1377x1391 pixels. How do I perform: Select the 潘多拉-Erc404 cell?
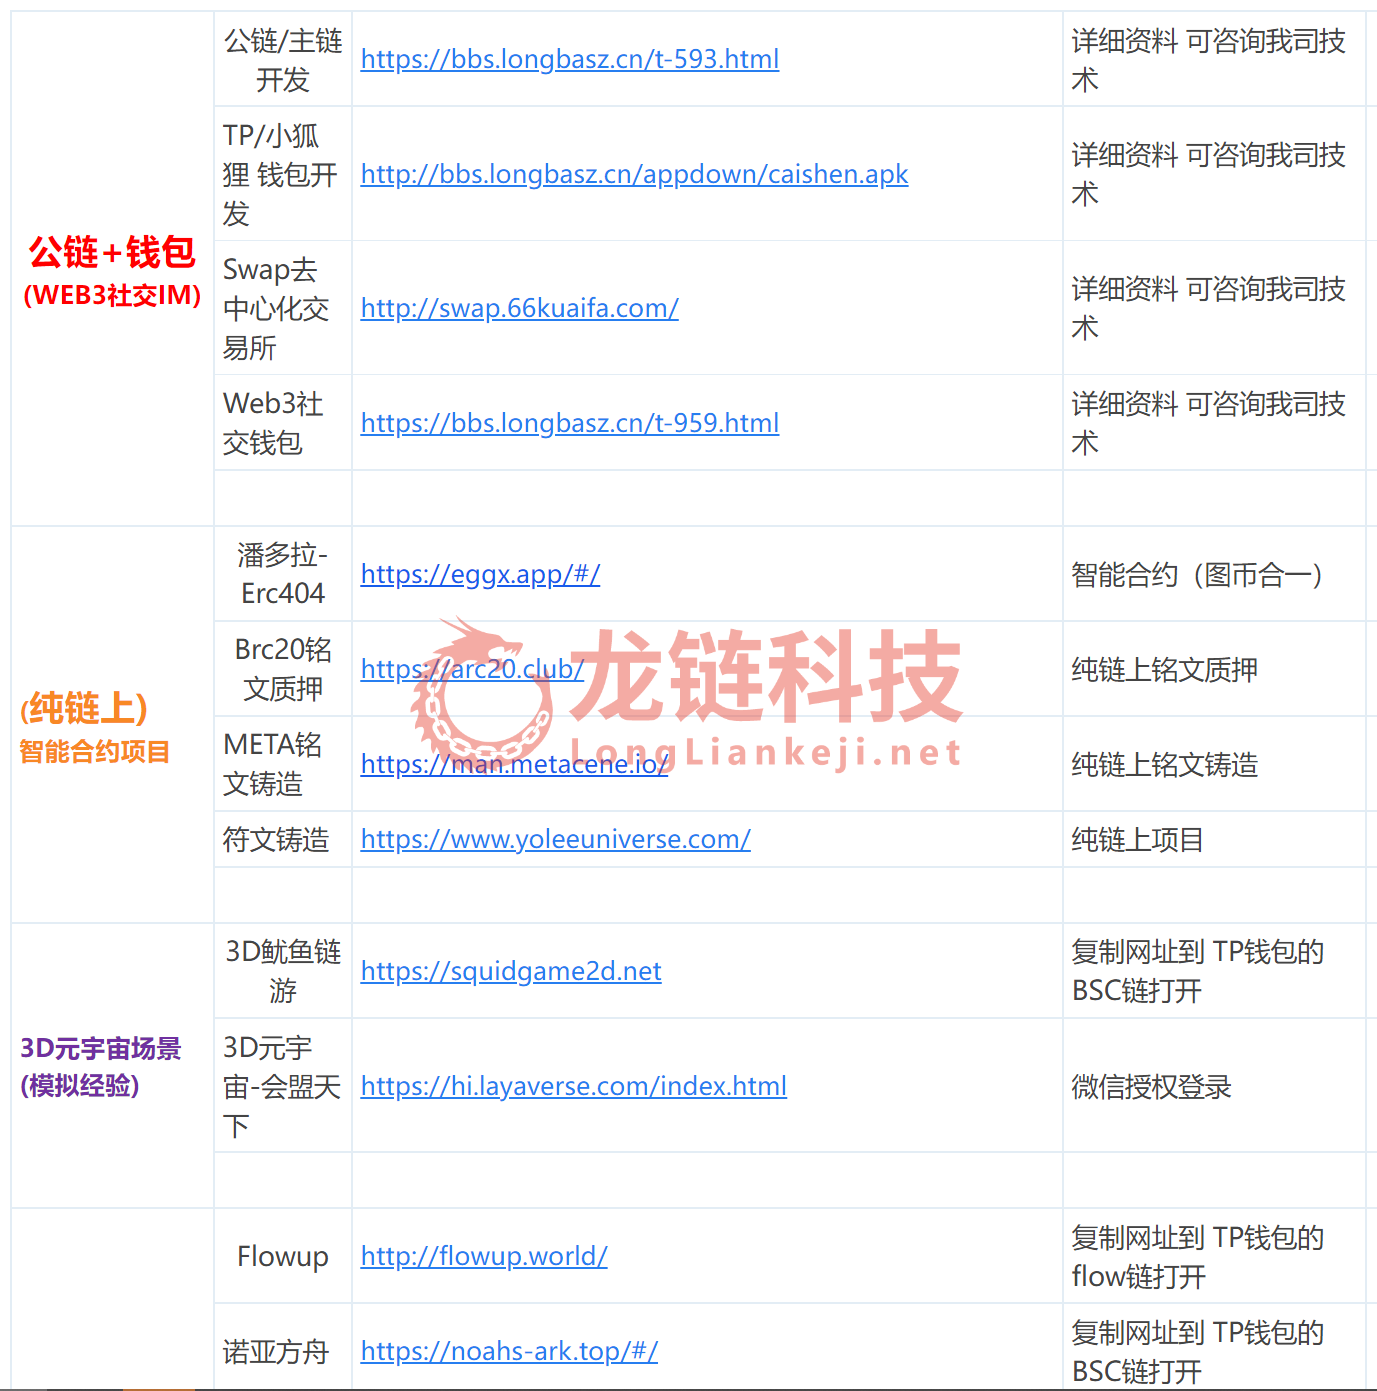point(283,574)
